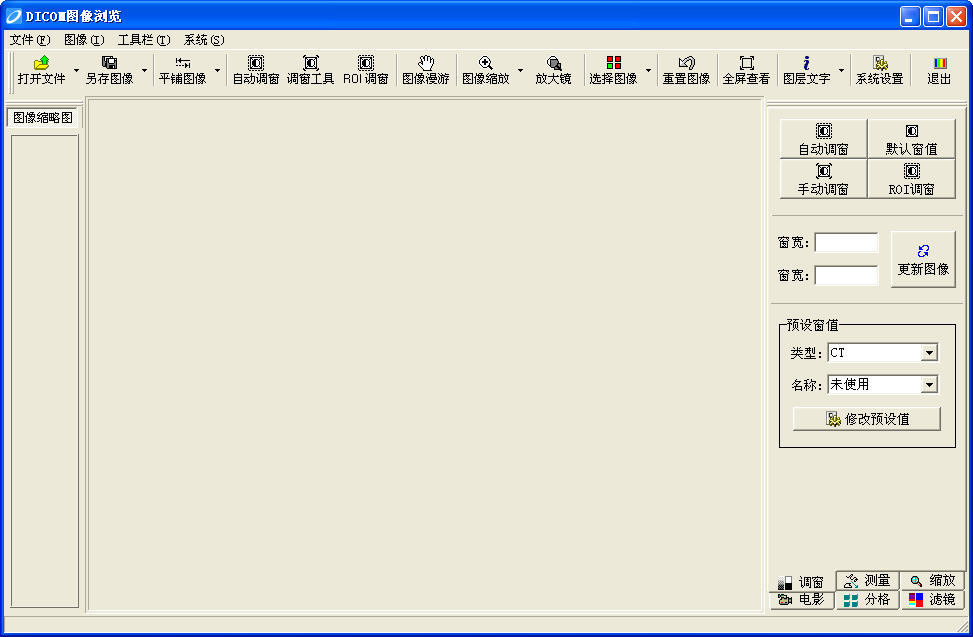Open the 类型 CT combo box
The height and width of the screenshot is (637, 973).
882,353
